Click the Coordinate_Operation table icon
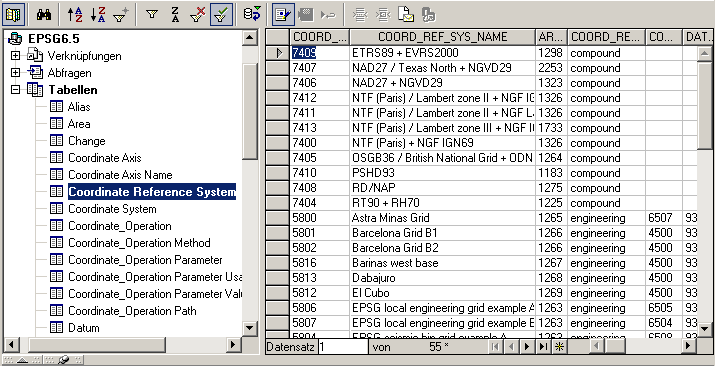Screen dimensions: 715x366 pyautogui.click(x=56, y=226)
